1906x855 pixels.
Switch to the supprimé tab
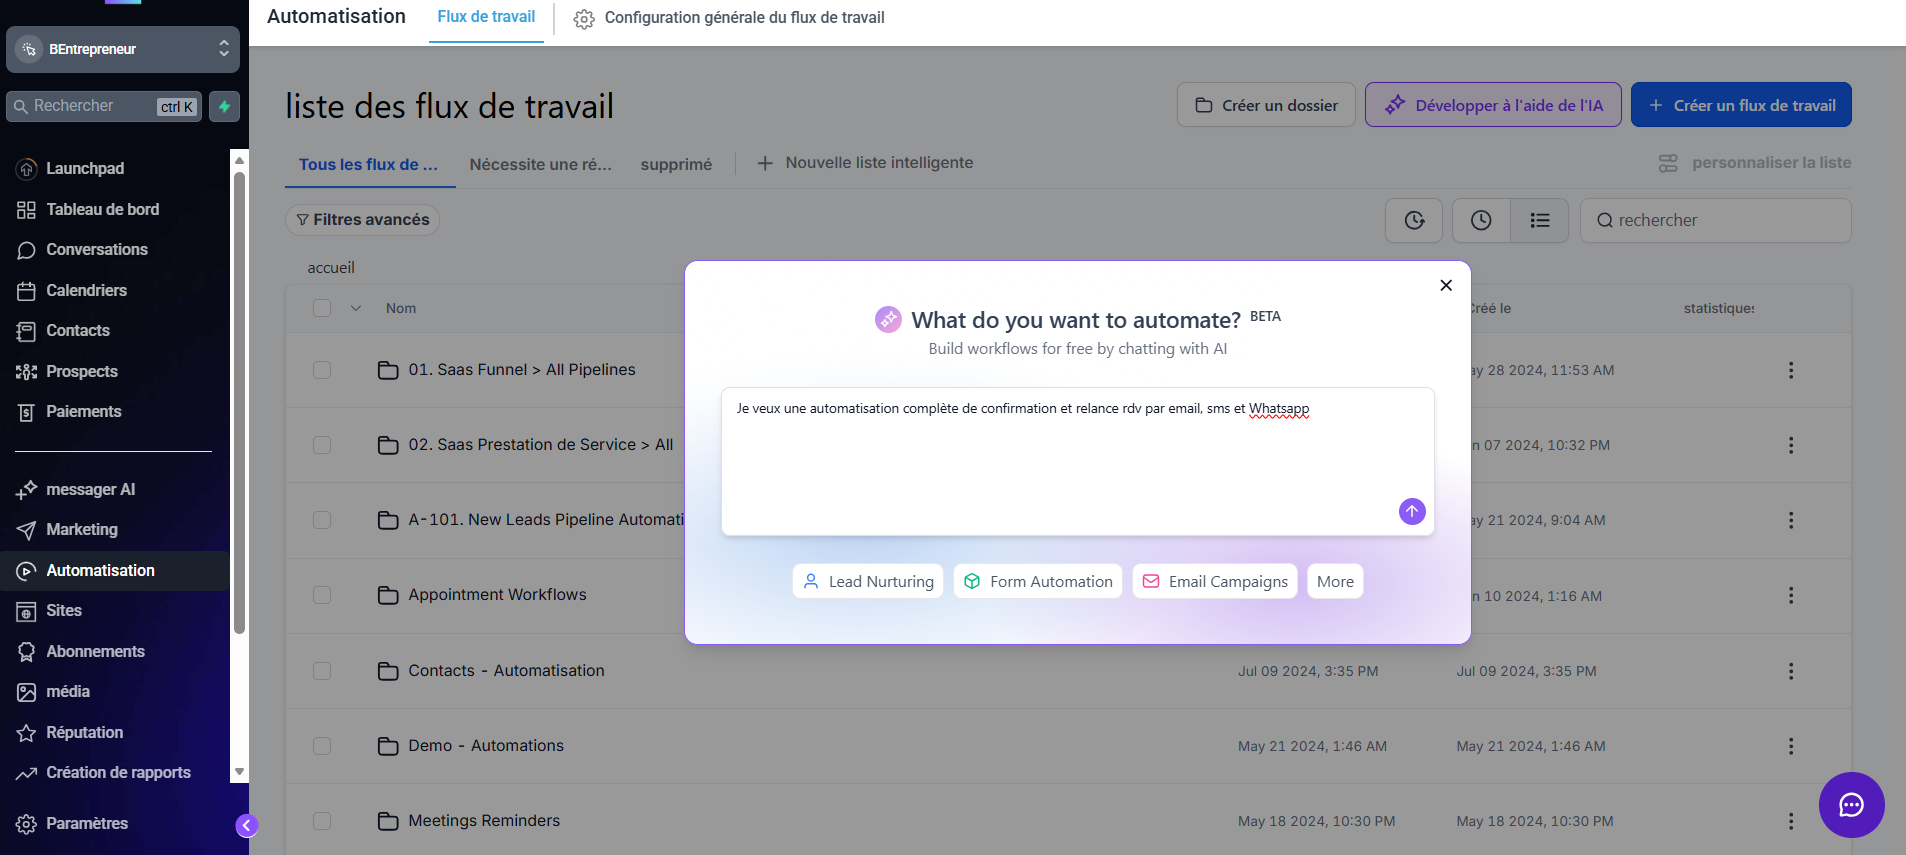676,164
